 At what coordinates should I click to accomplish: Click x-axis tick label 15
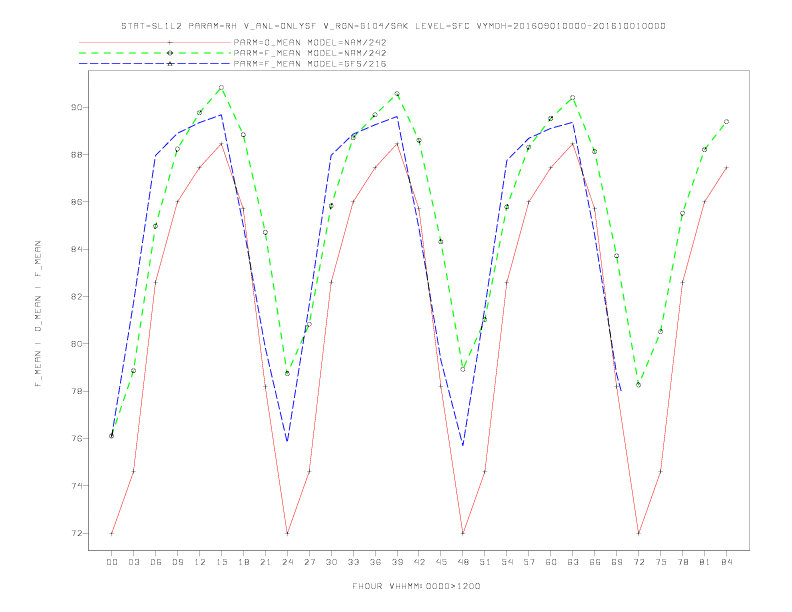(x=221, y=562)
